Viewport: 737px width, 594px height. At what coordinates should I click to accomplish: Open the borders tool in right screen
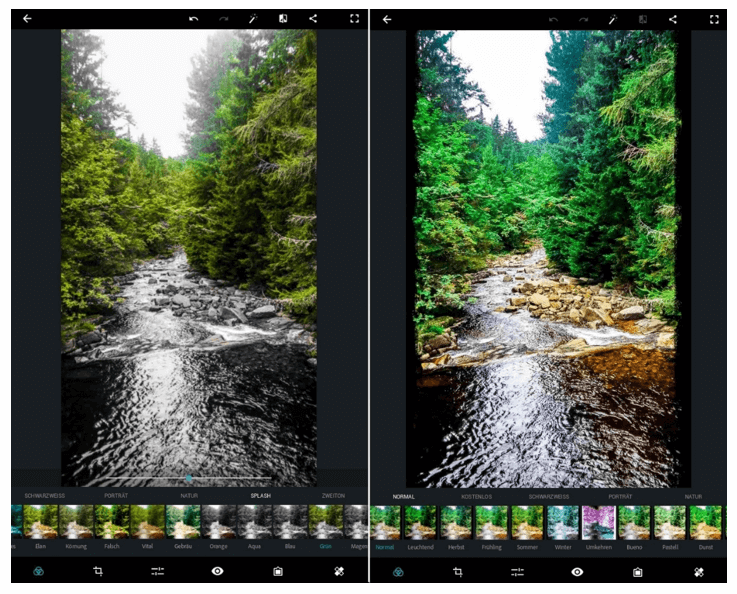coord(637,572)
